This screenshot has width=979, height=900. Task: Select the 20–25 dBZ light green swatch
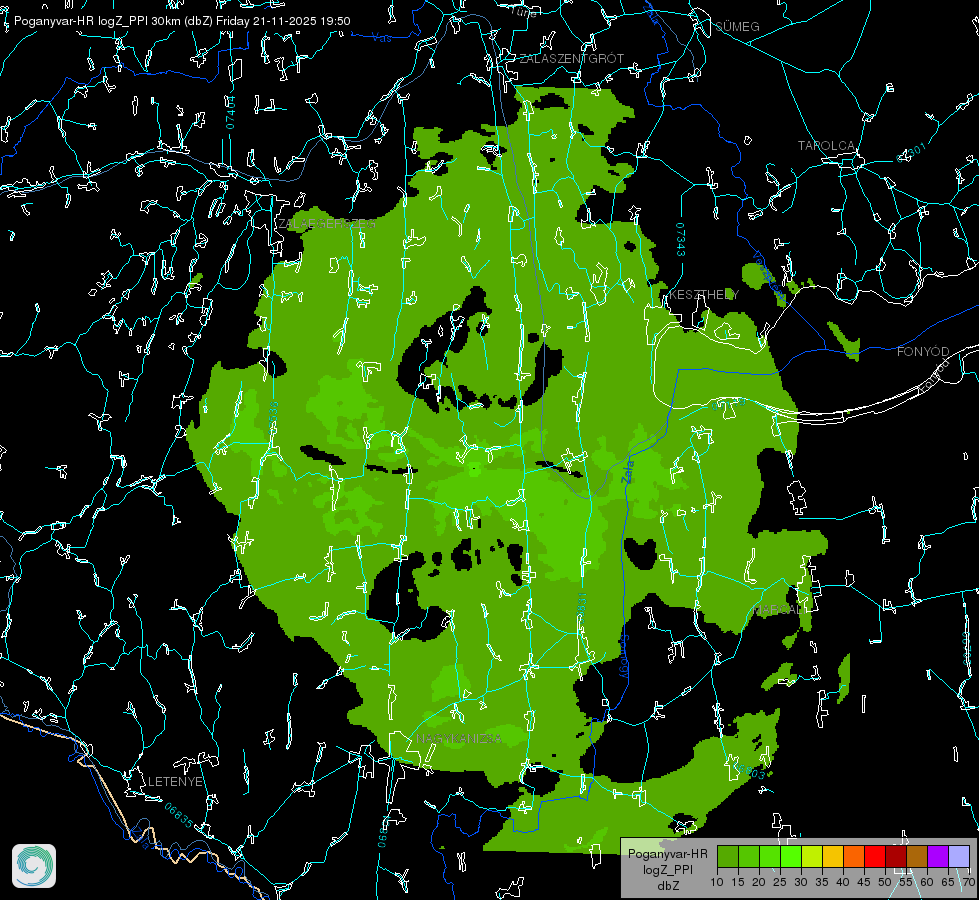[x=770, y=857]
